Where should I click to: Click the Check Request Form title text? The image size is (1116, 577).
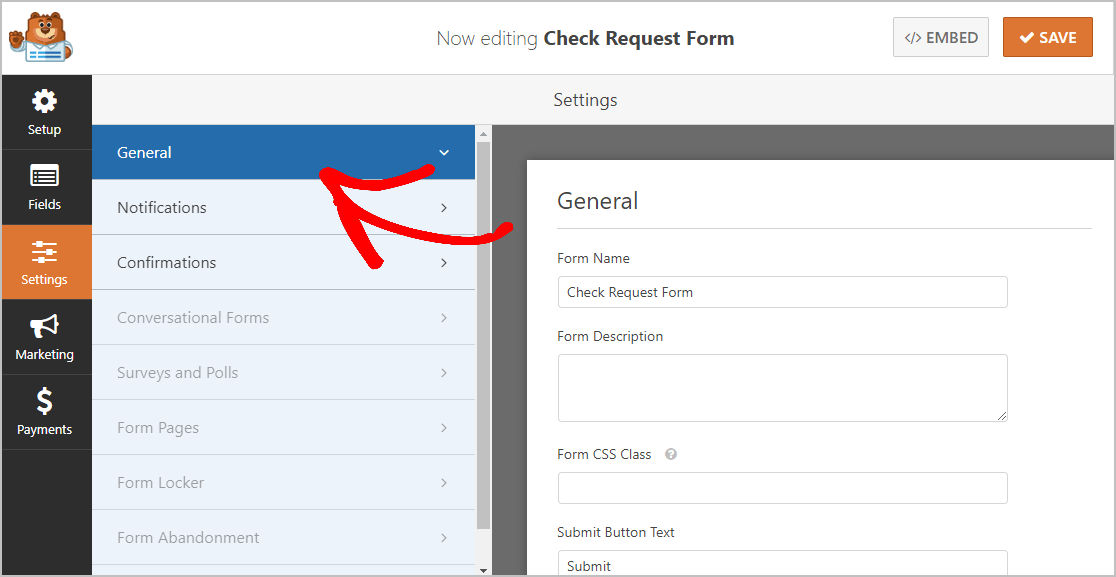pyautogui.click(x=638, y=38)
